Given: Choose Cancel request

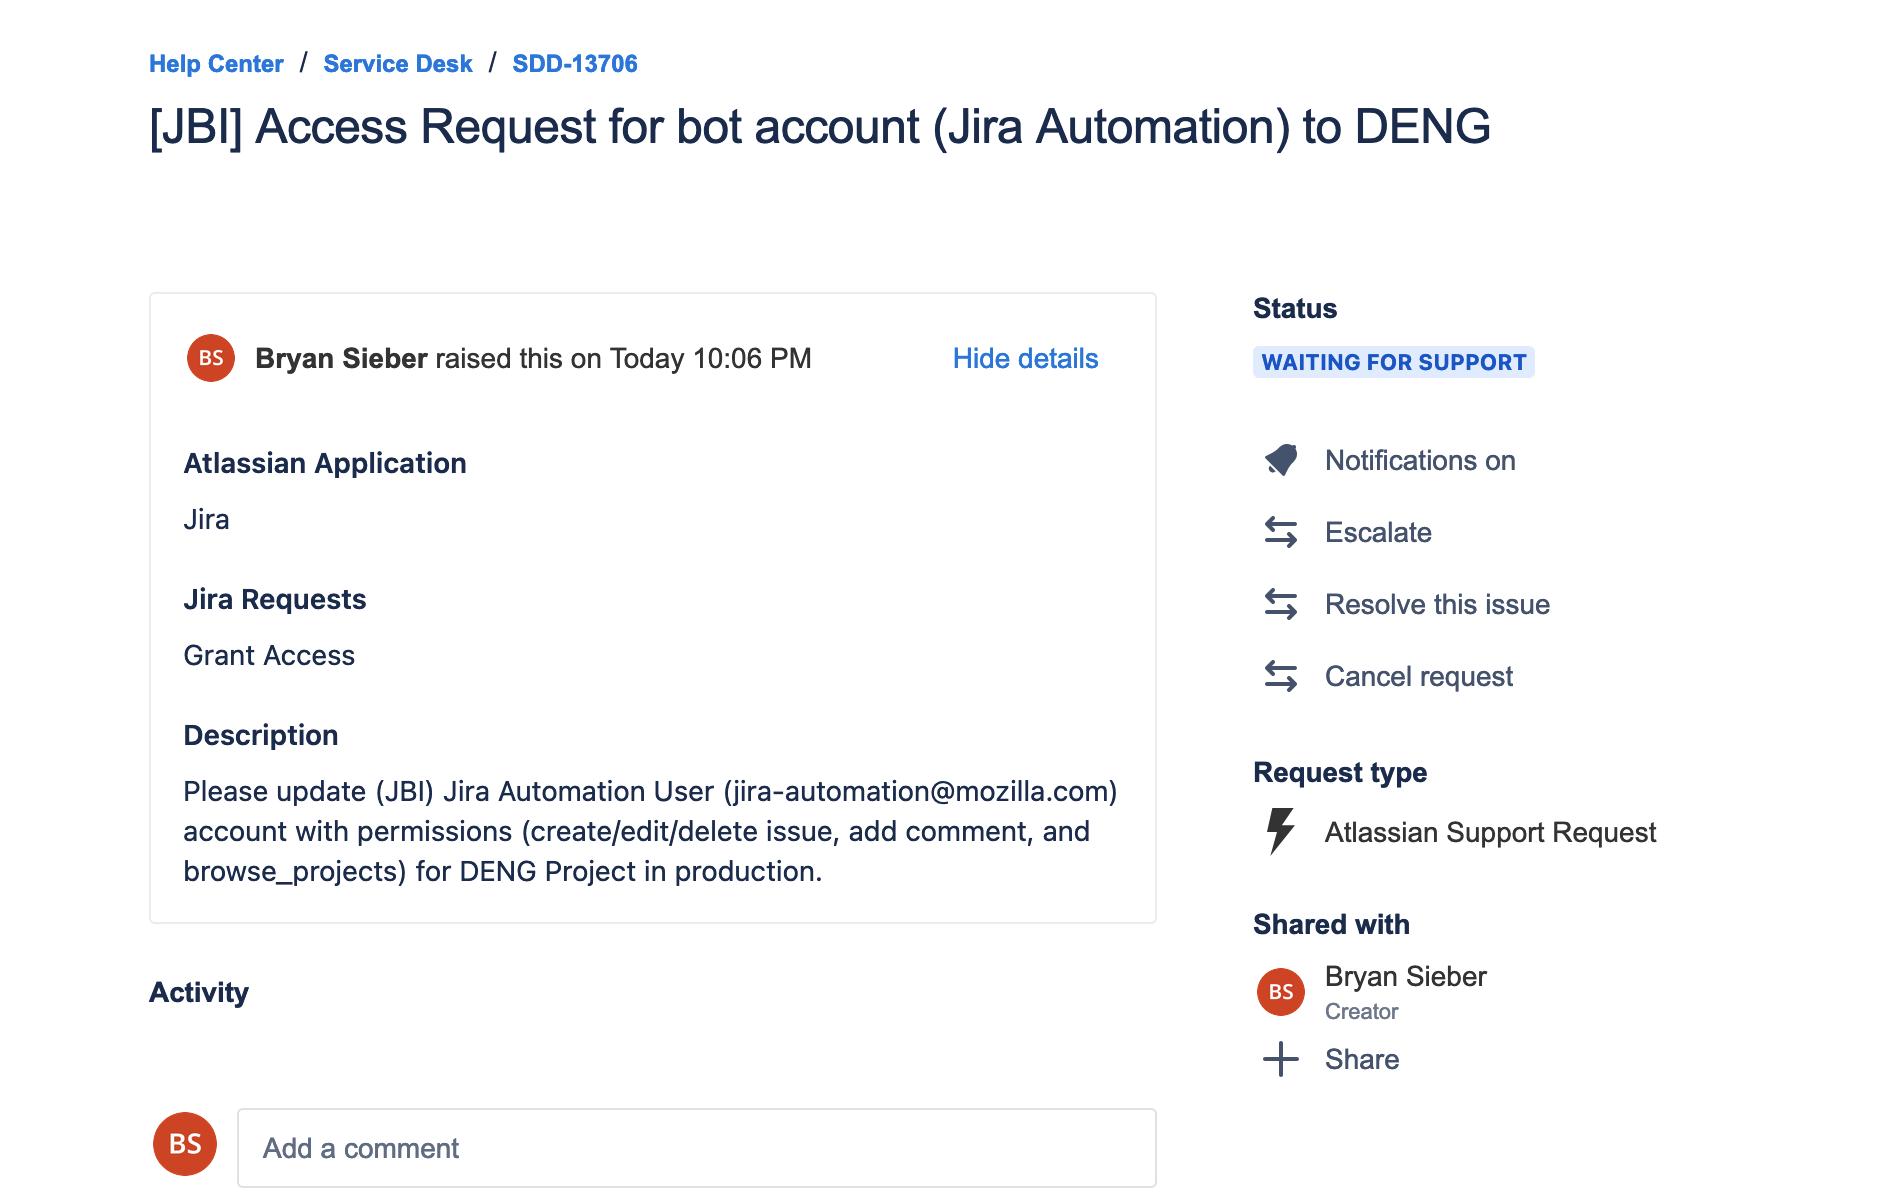Looking at the screenshot, I should [x=1419, y=677].
